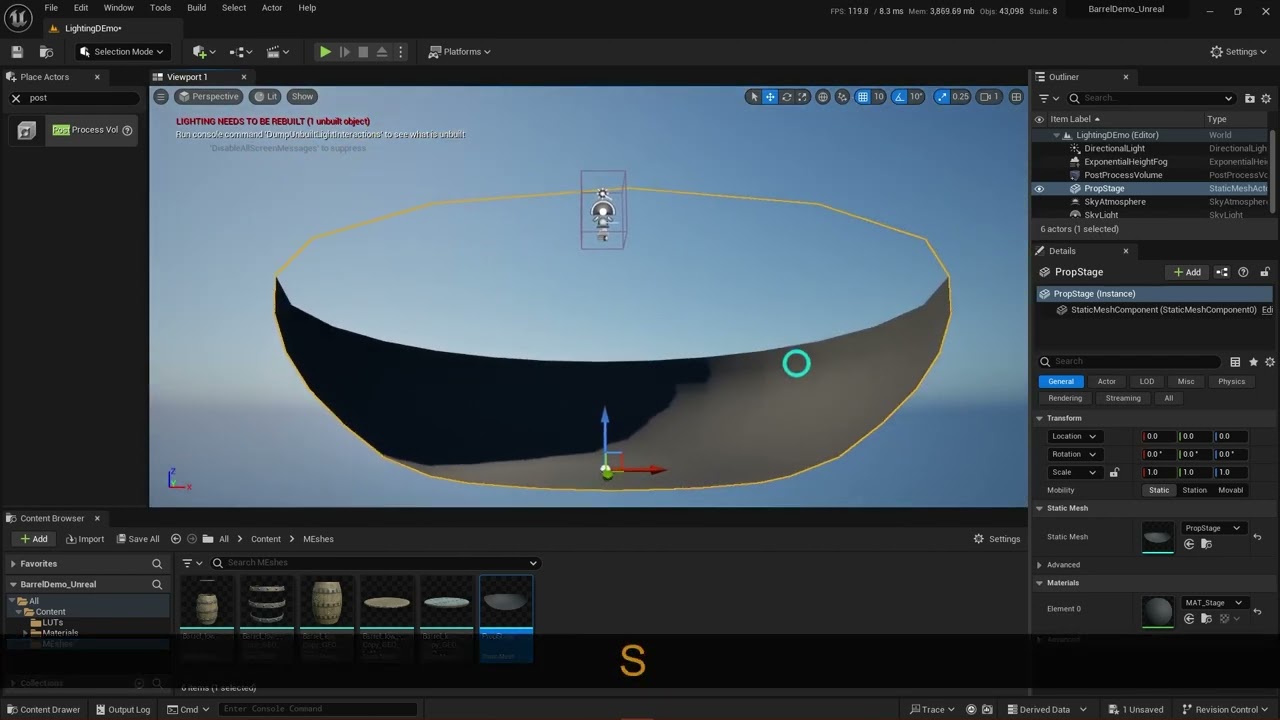Click the MAT_Stage material thumbnail
The height and width of the screenshot is (720, 1280).
(1157, 611)
